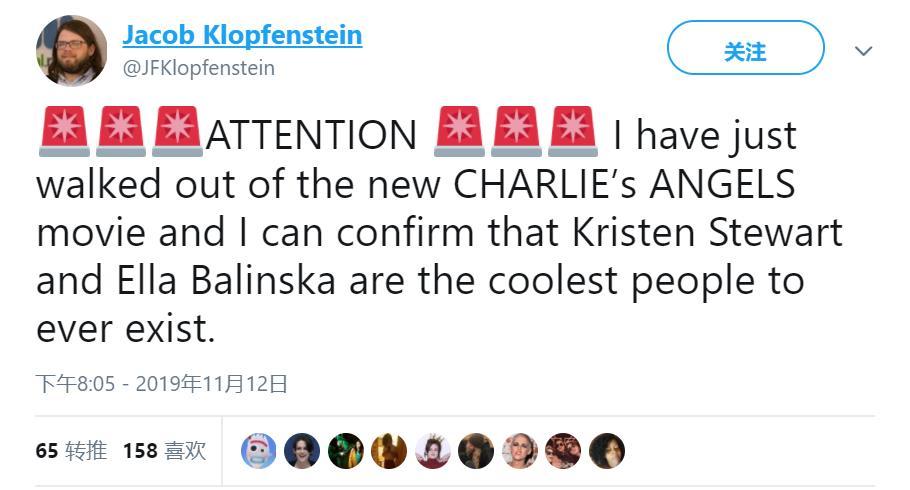
Task: Click the Jacob Klopfenstein name link
Action: click(x=242, y=36)
